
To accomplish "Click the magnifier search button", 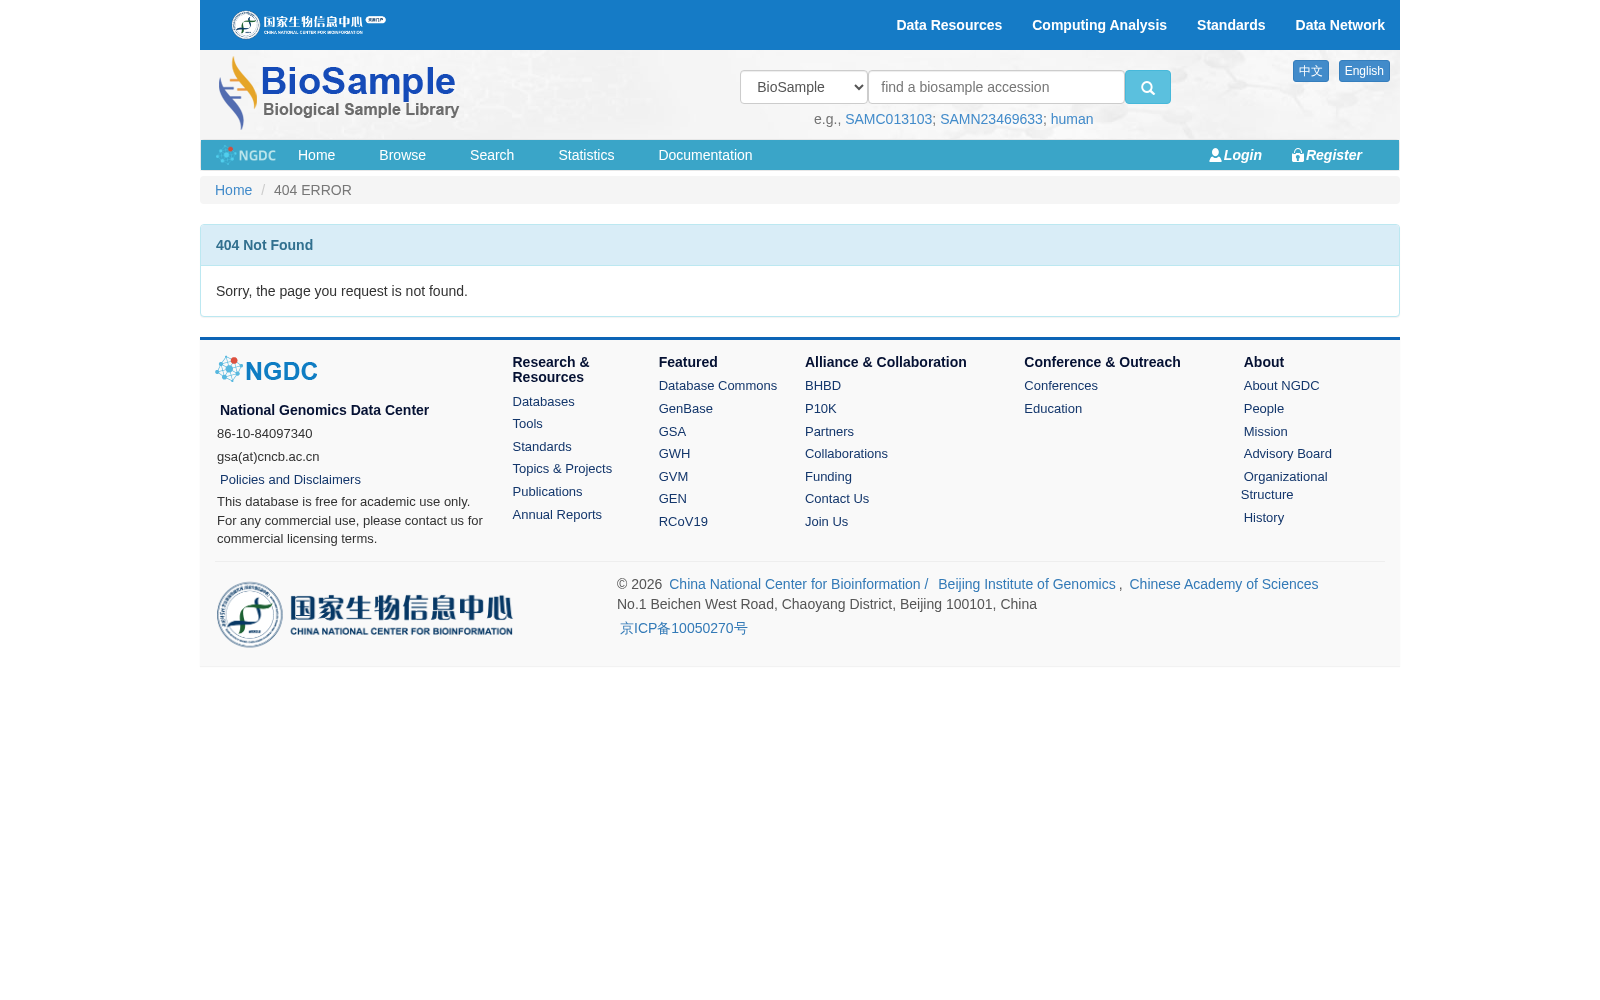I will point(1147,87).
